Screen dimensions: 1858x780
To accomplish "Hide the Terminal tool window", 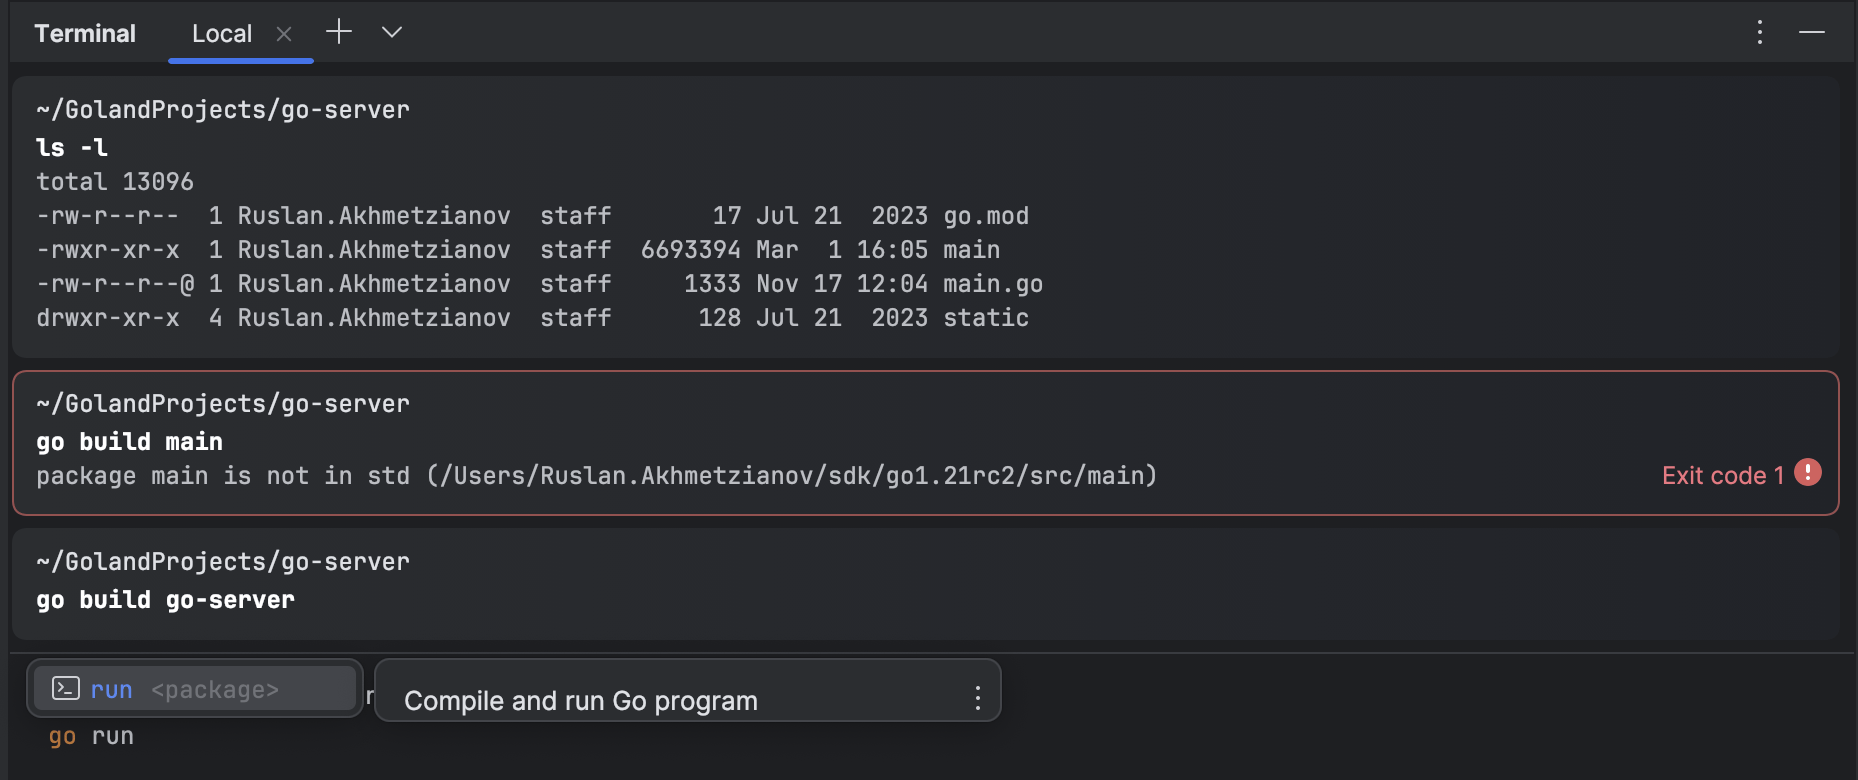I will tap(1812, 32).
